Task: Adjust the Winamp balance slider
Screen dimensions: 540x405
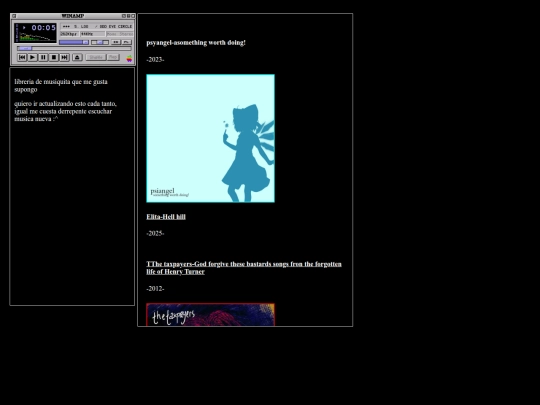Action: (100, 42)
